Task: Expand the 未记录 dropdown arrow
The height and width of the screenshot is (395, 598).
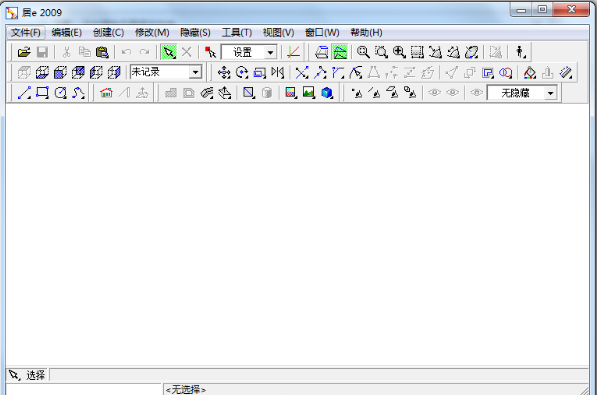Action: coord(196,72)
